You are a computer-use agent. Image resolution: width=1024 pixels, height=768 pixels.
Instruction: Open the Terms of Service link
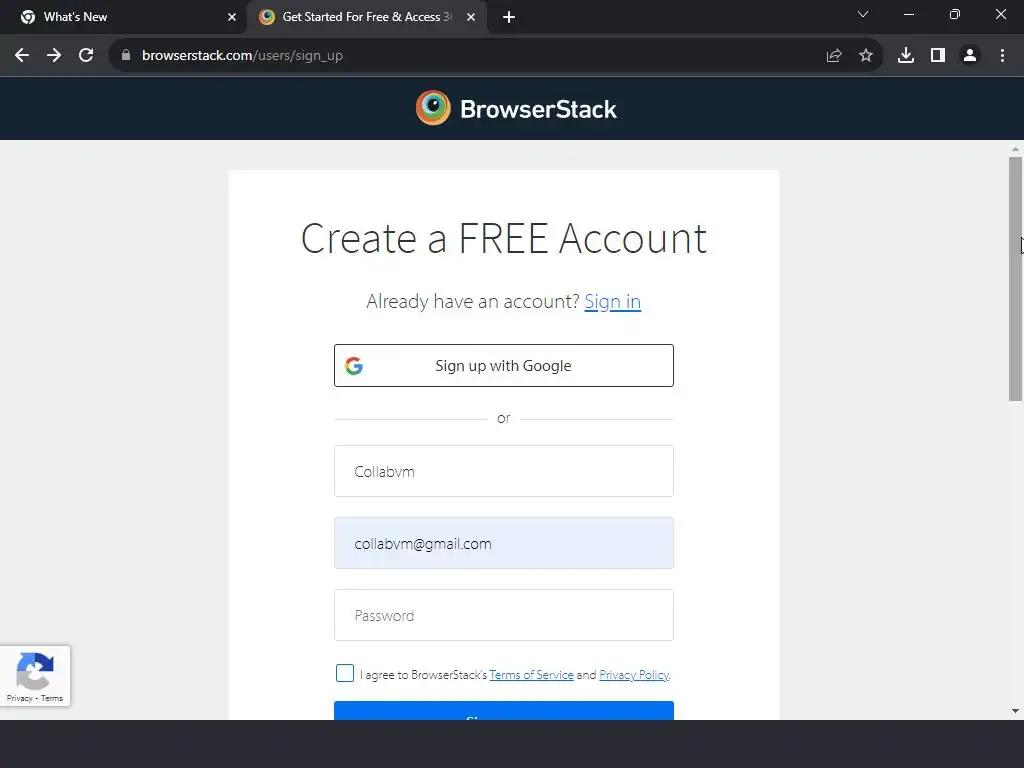[x=531, y=675]
